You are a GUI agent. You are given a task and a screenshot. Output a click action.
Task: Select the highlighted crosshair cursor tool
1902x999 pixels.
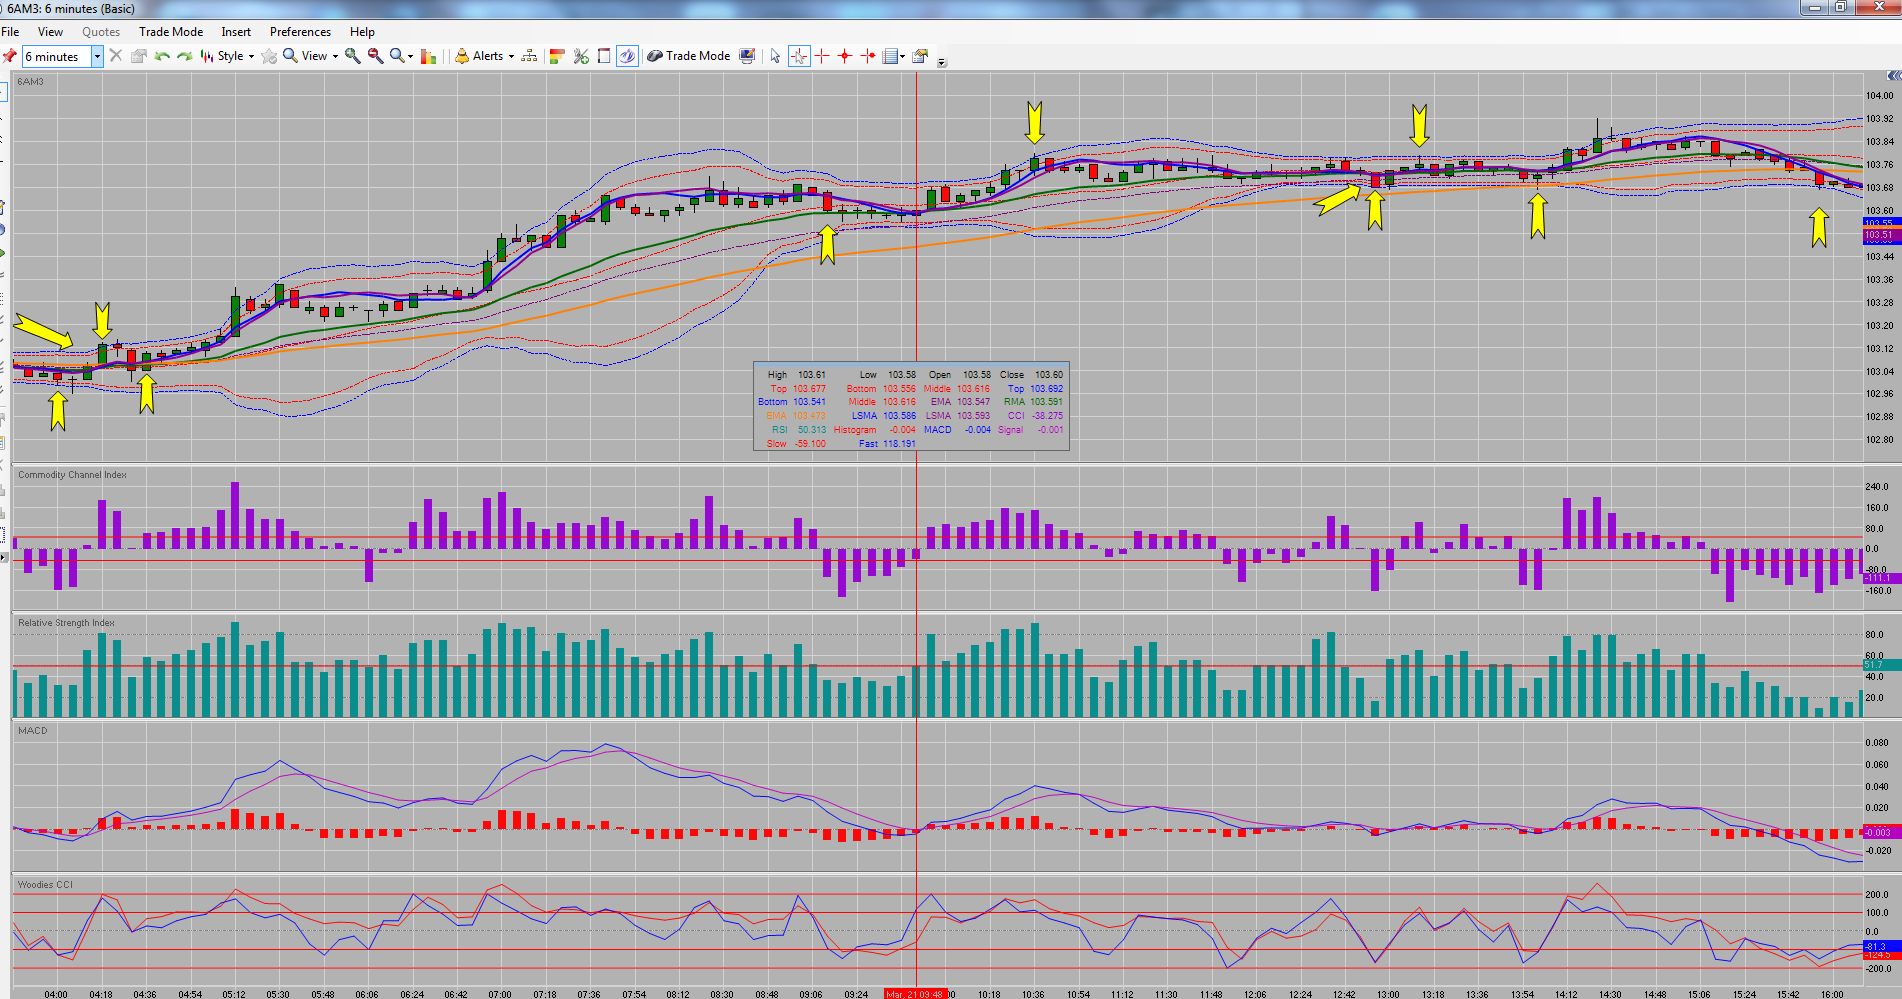coord(799,56)
